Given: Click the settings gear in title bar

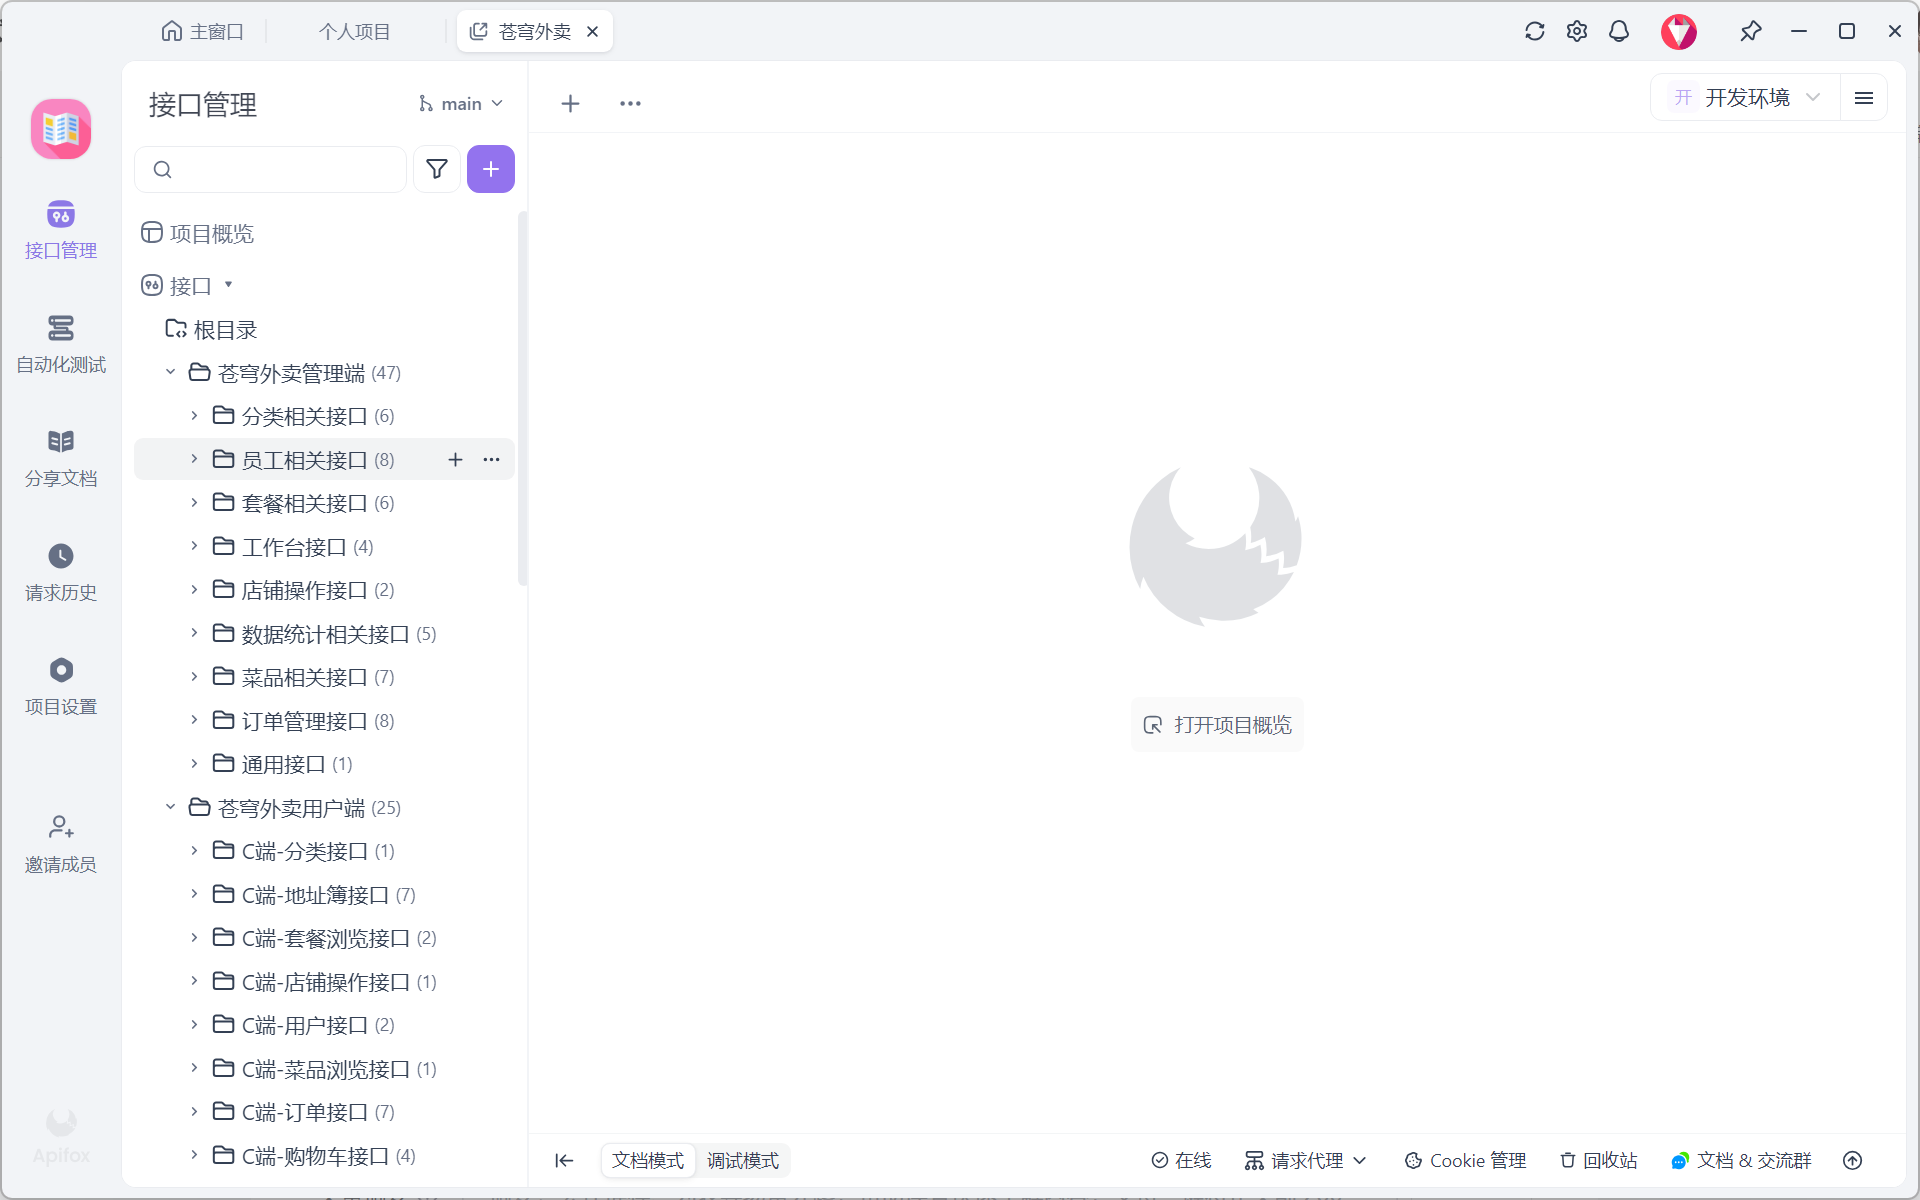Looking at the screenshot, I should [x=1576, y=31].
